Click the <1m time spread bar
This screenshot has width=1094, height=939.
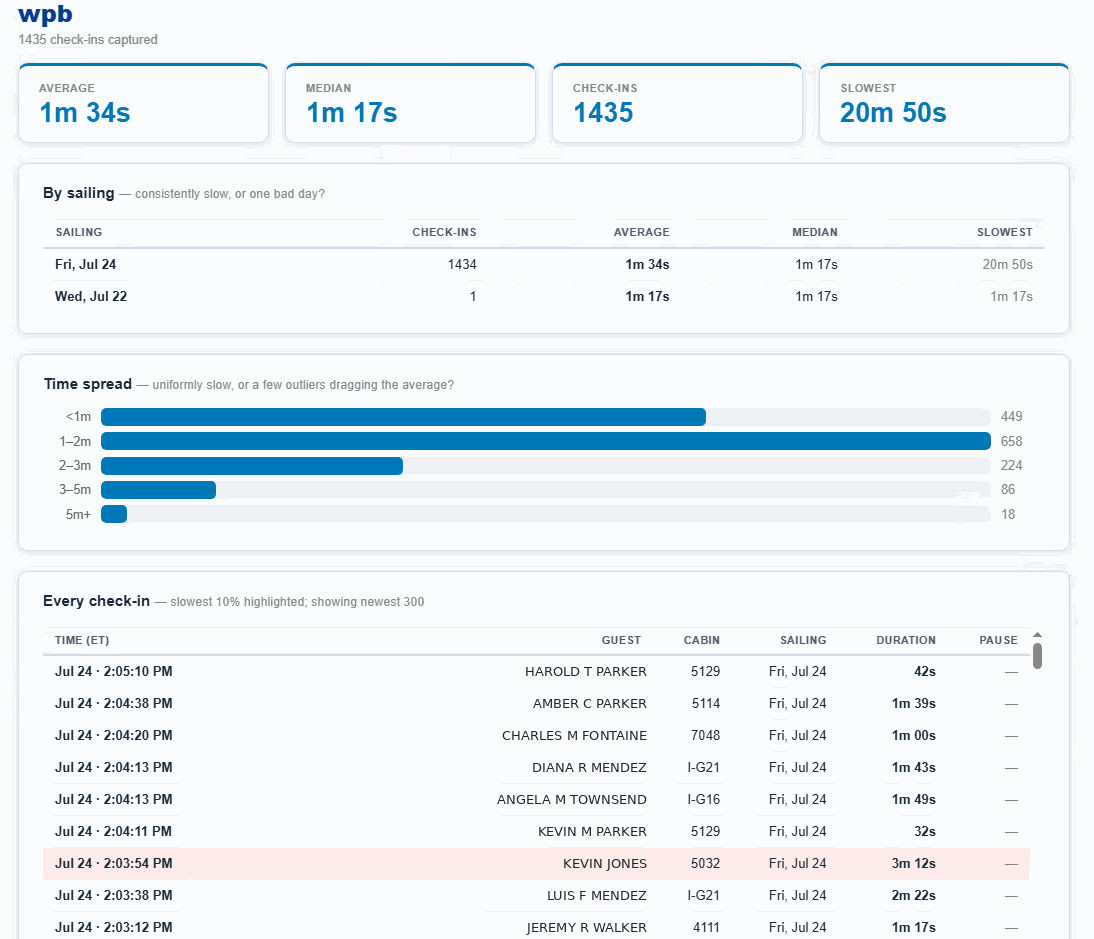403,417
